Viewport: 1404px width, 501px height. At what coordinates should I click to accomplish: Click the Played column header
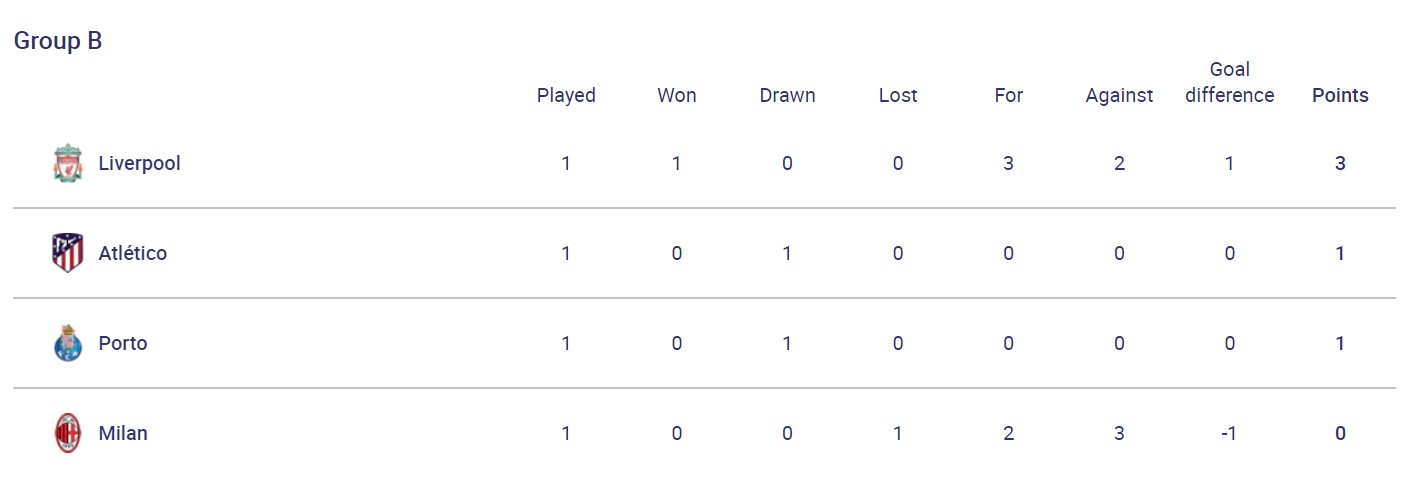[x=566, y=95]
